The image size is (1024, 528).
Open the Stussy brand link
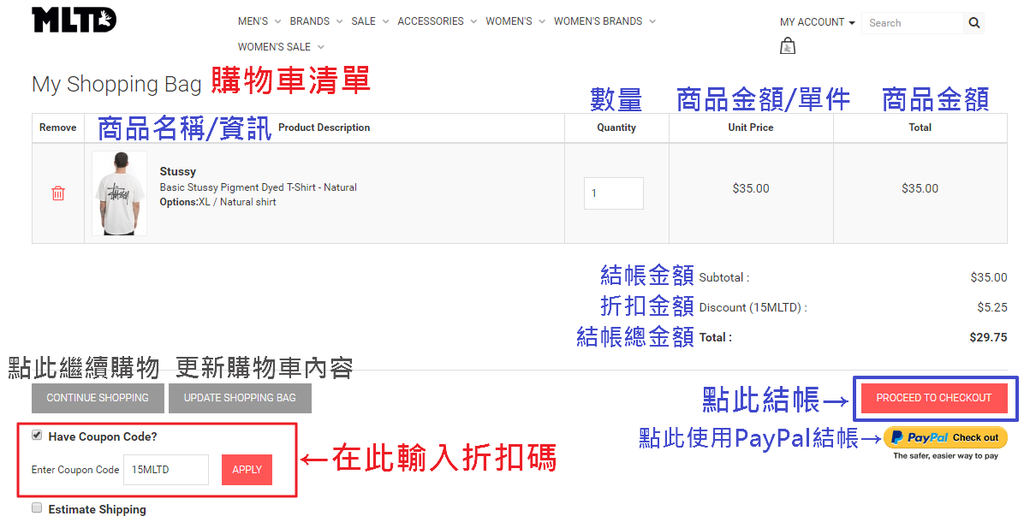coord(178,171)
